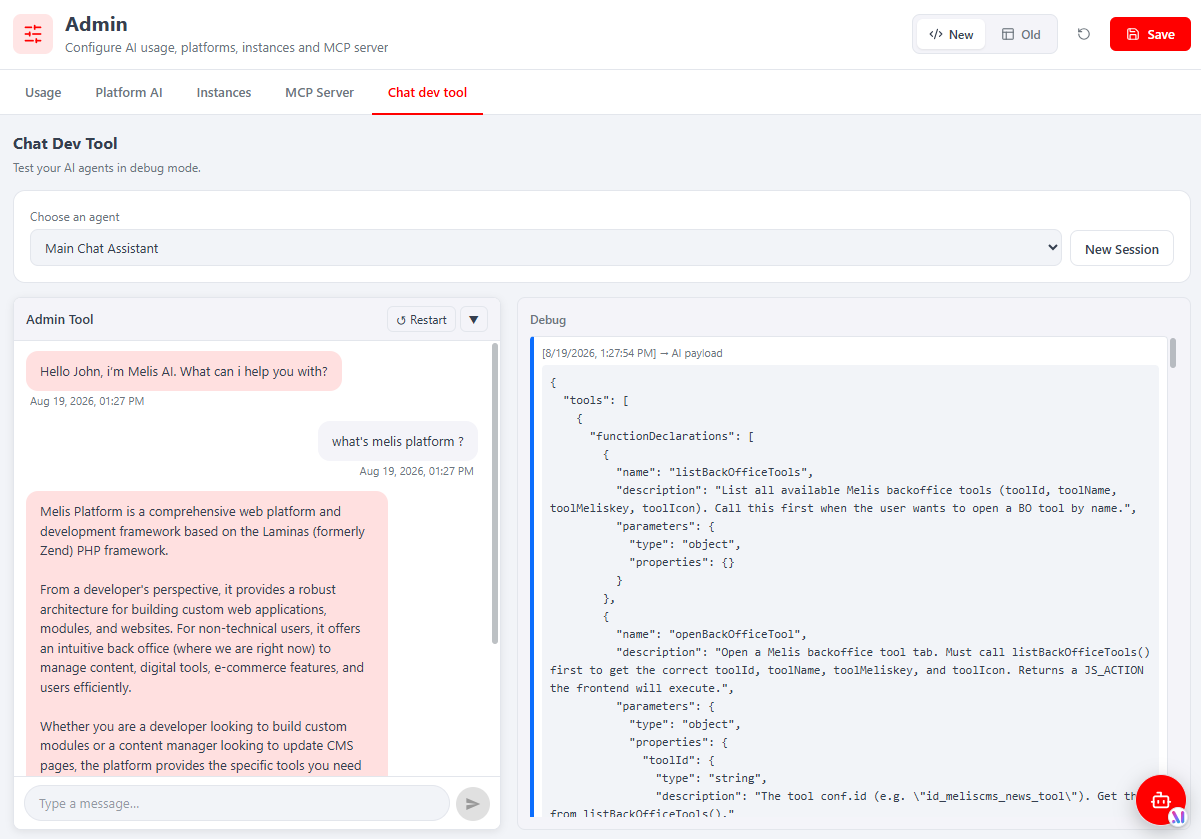Switch to New code view toggle
Viewport: 1201px width, 839px height.
tap(951, 34)
